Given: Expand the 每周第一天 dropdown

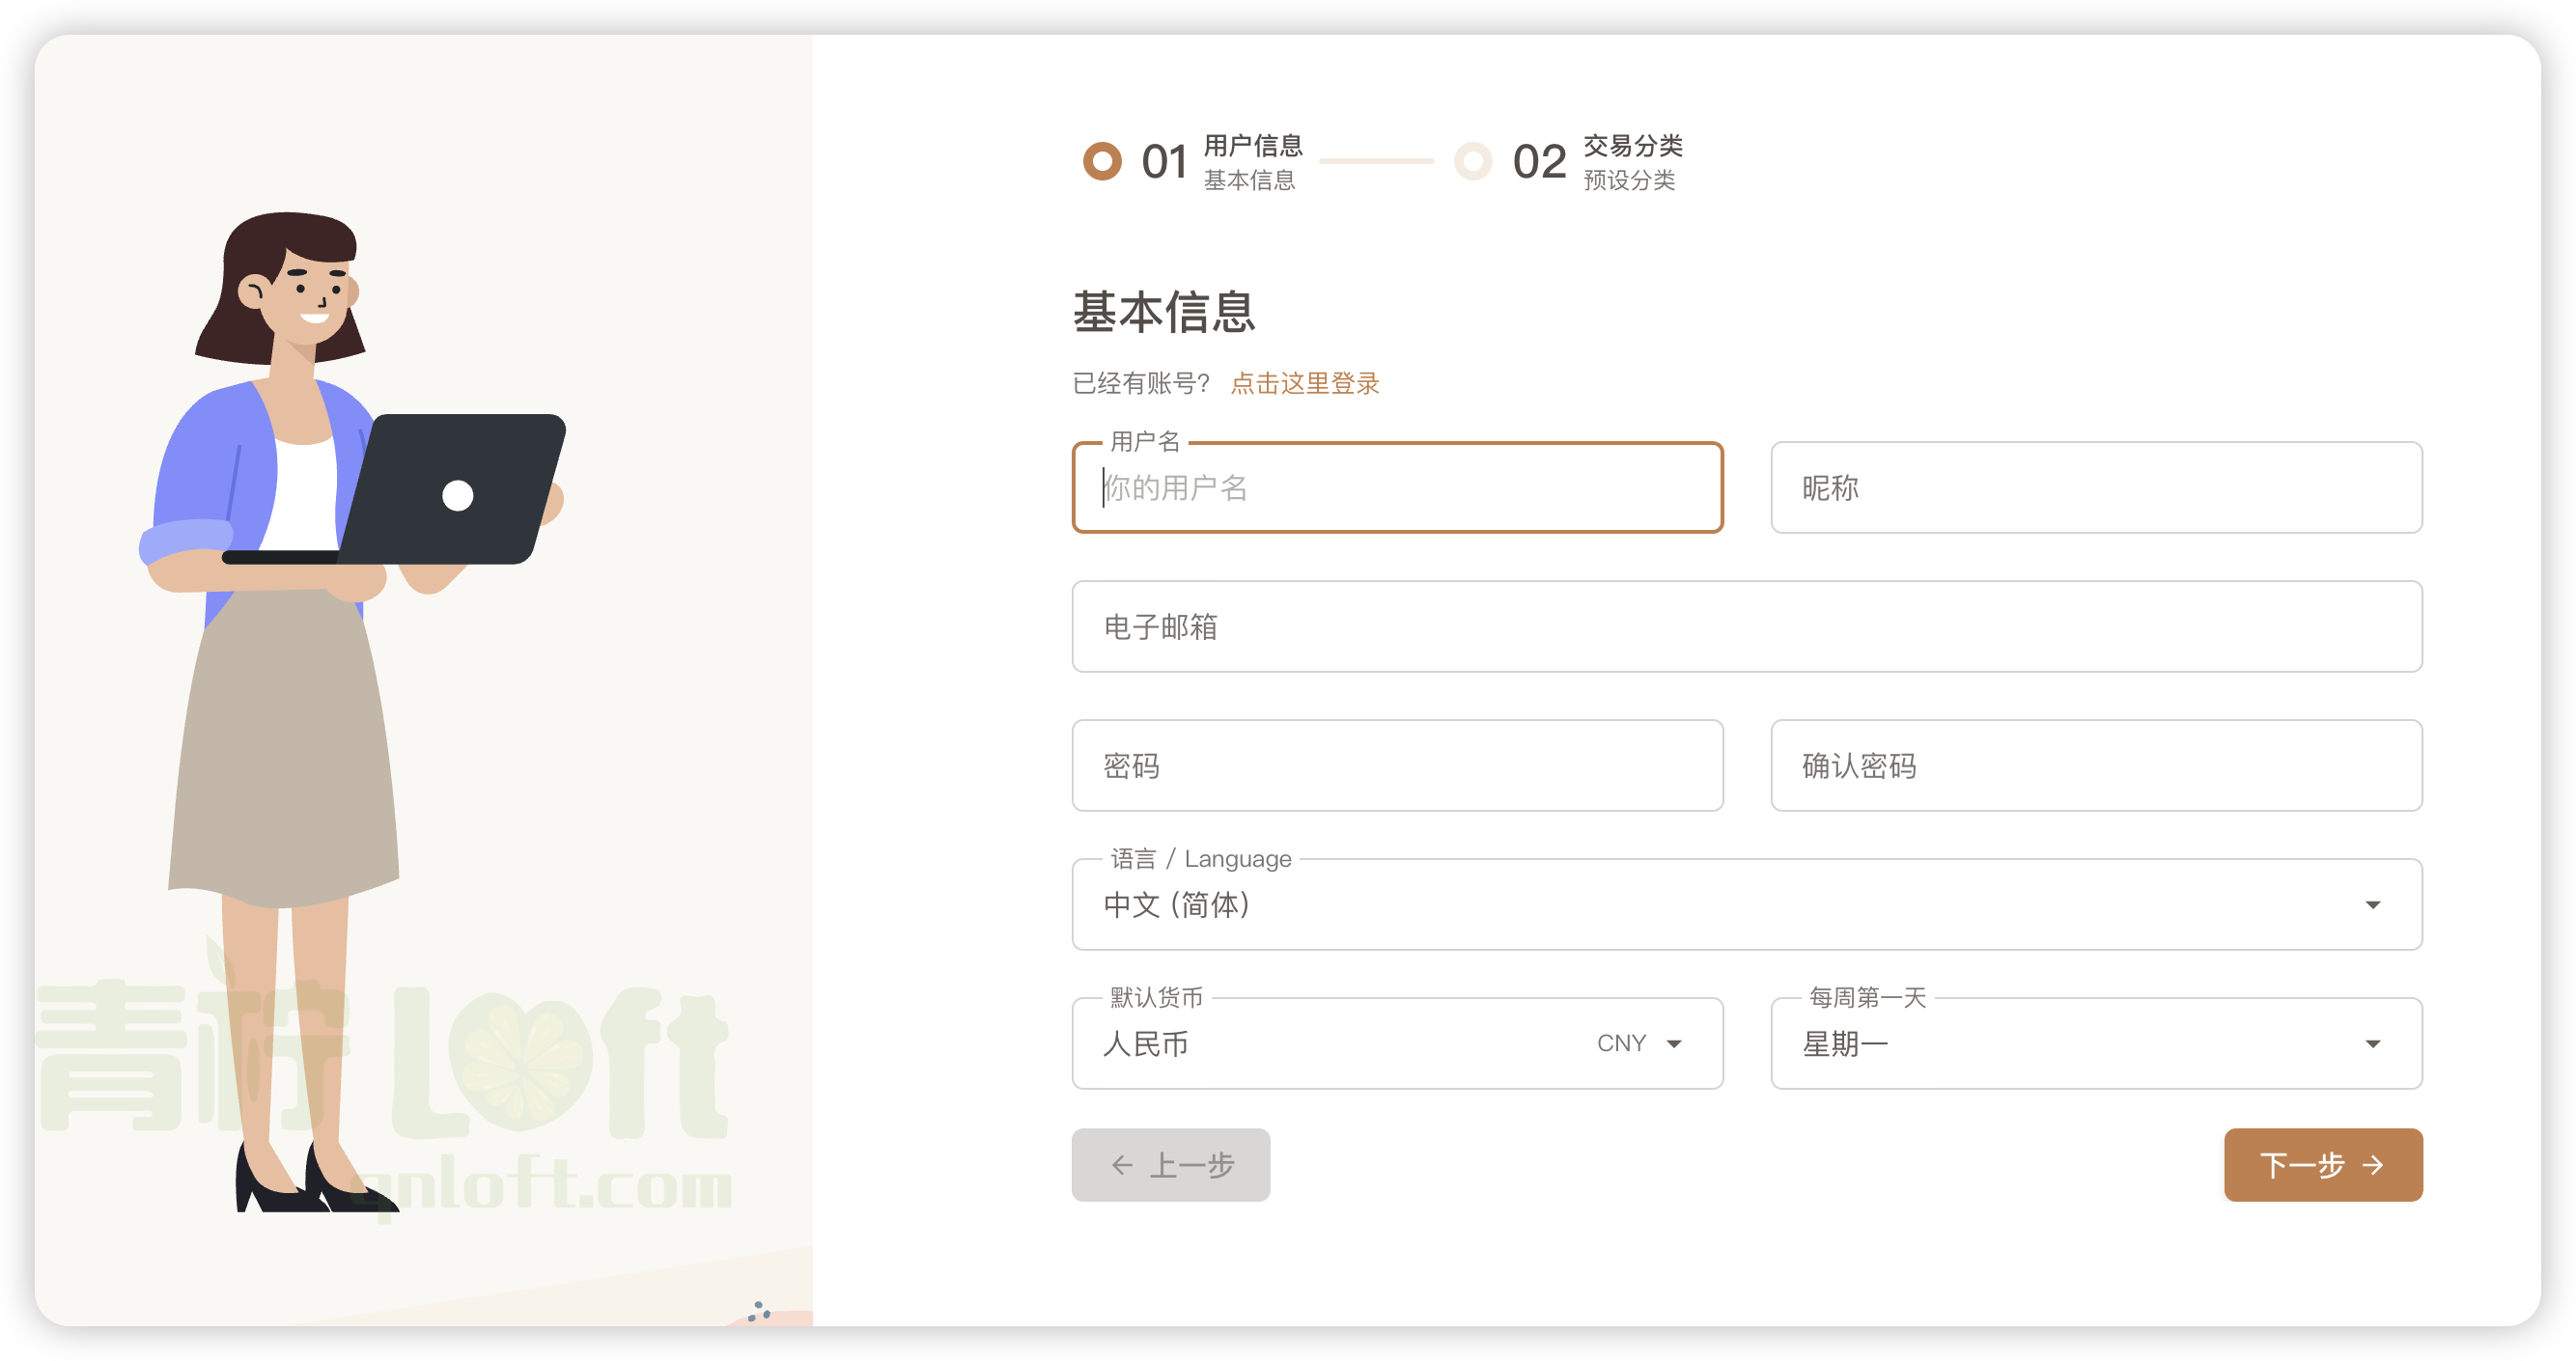Looking at the screenshot, I should coord(2374,1043).
